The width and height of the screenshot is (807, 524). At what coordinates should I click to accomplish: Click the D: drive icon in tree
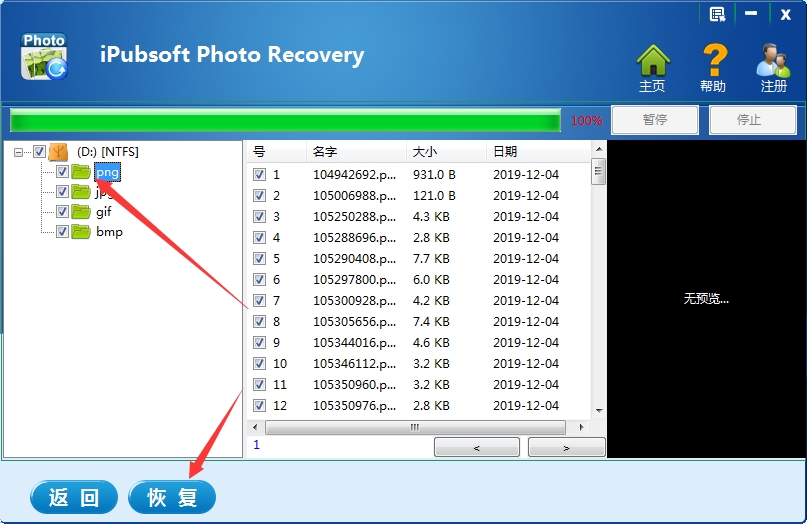tap(58, 152)
